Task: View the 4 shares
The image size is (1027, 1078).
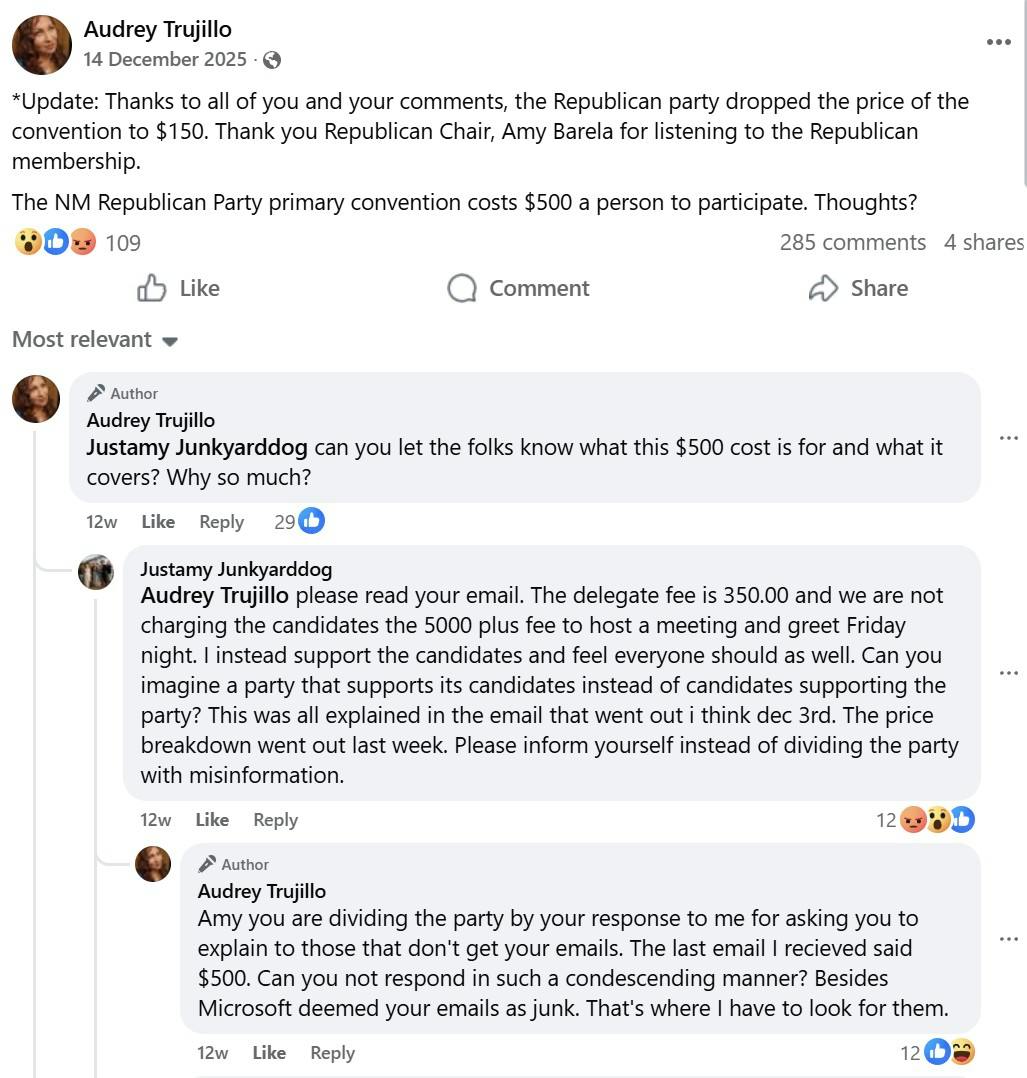Action: pyautogui.click(x=984, y=242)
